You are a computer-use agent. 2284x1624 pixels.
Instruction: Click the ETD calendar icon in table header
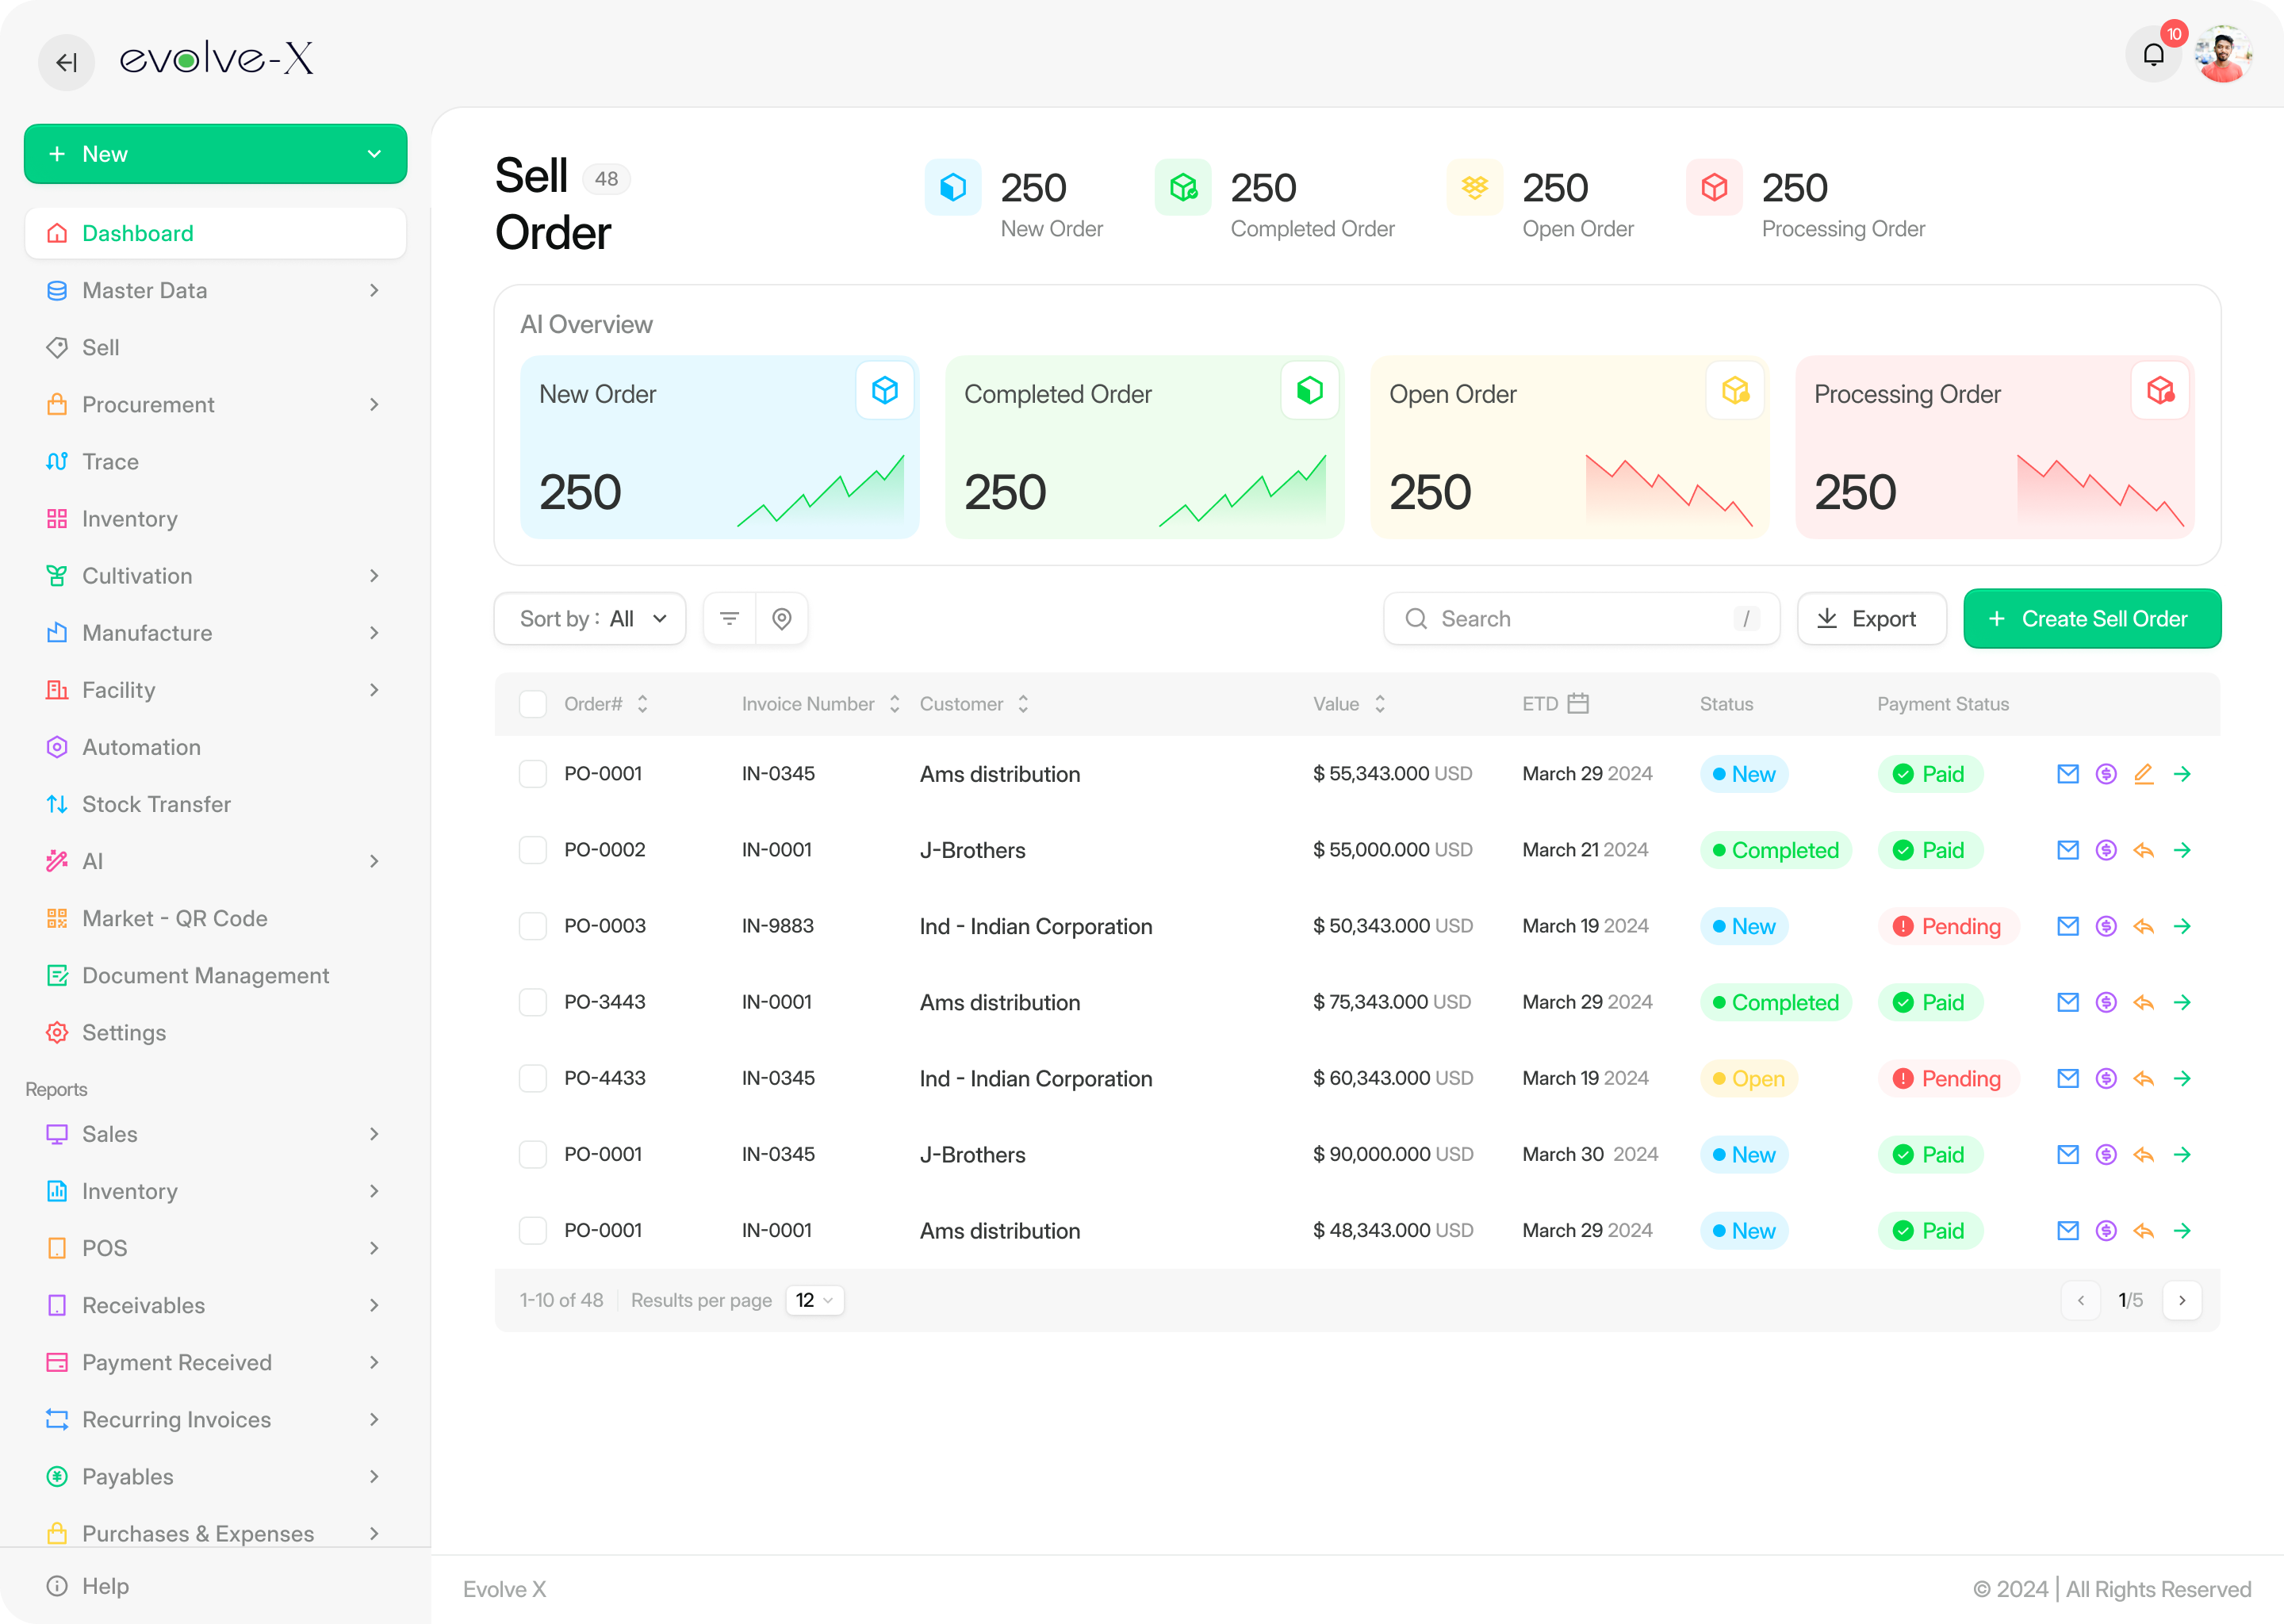(x=1578, y=704)
